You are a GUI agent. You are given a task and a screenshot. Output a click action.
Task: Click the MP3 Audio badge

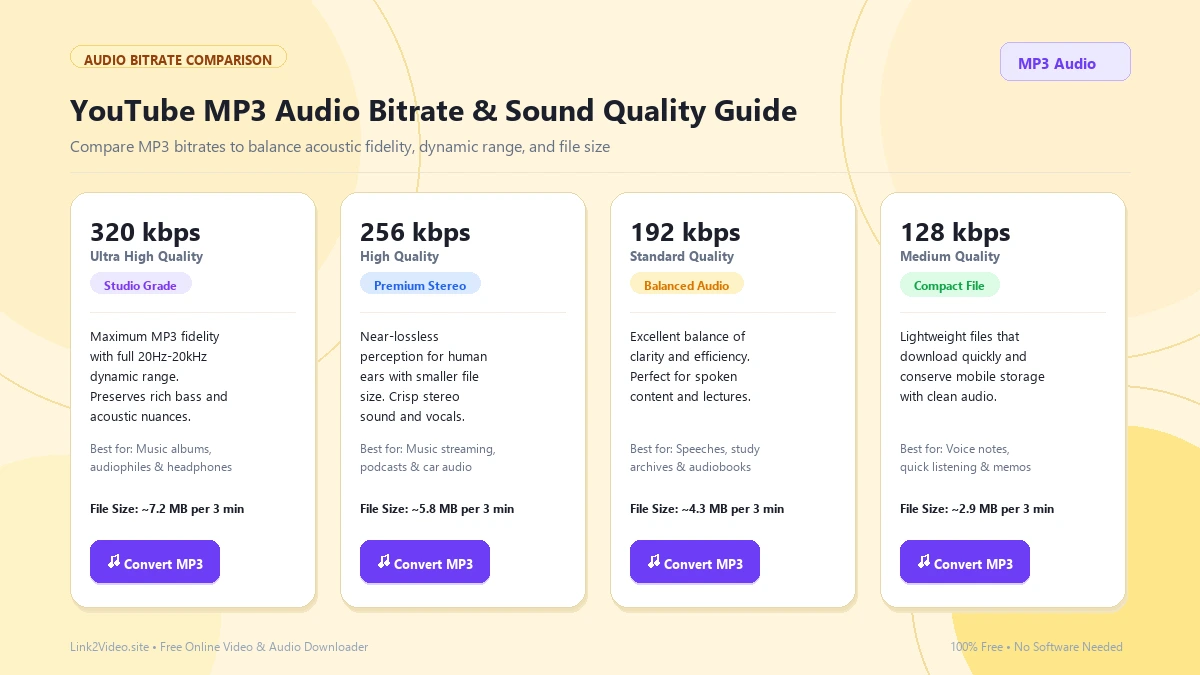(1065, 62)
